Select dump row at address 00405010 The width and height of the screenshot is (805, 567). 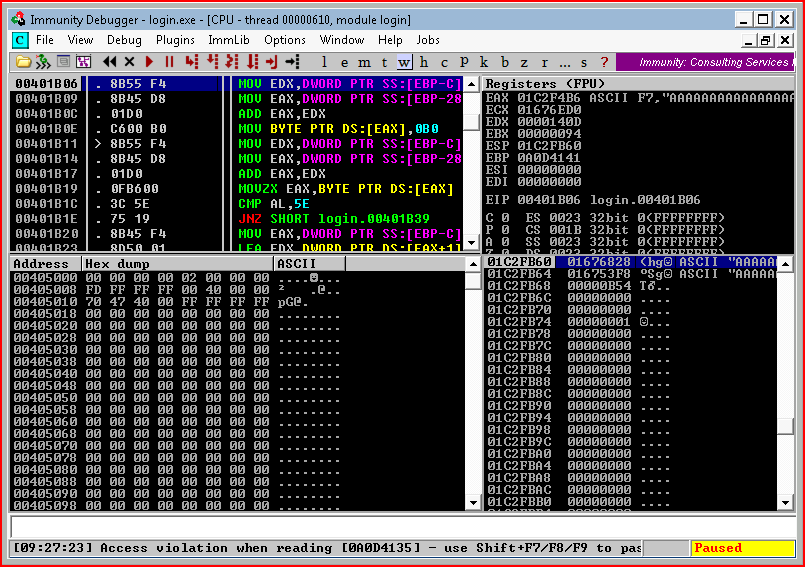236,302
